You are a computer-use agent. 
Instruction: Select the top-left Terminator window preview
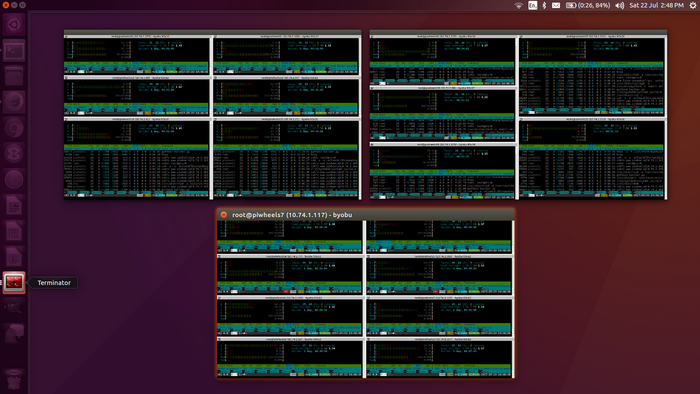(212, 115)
